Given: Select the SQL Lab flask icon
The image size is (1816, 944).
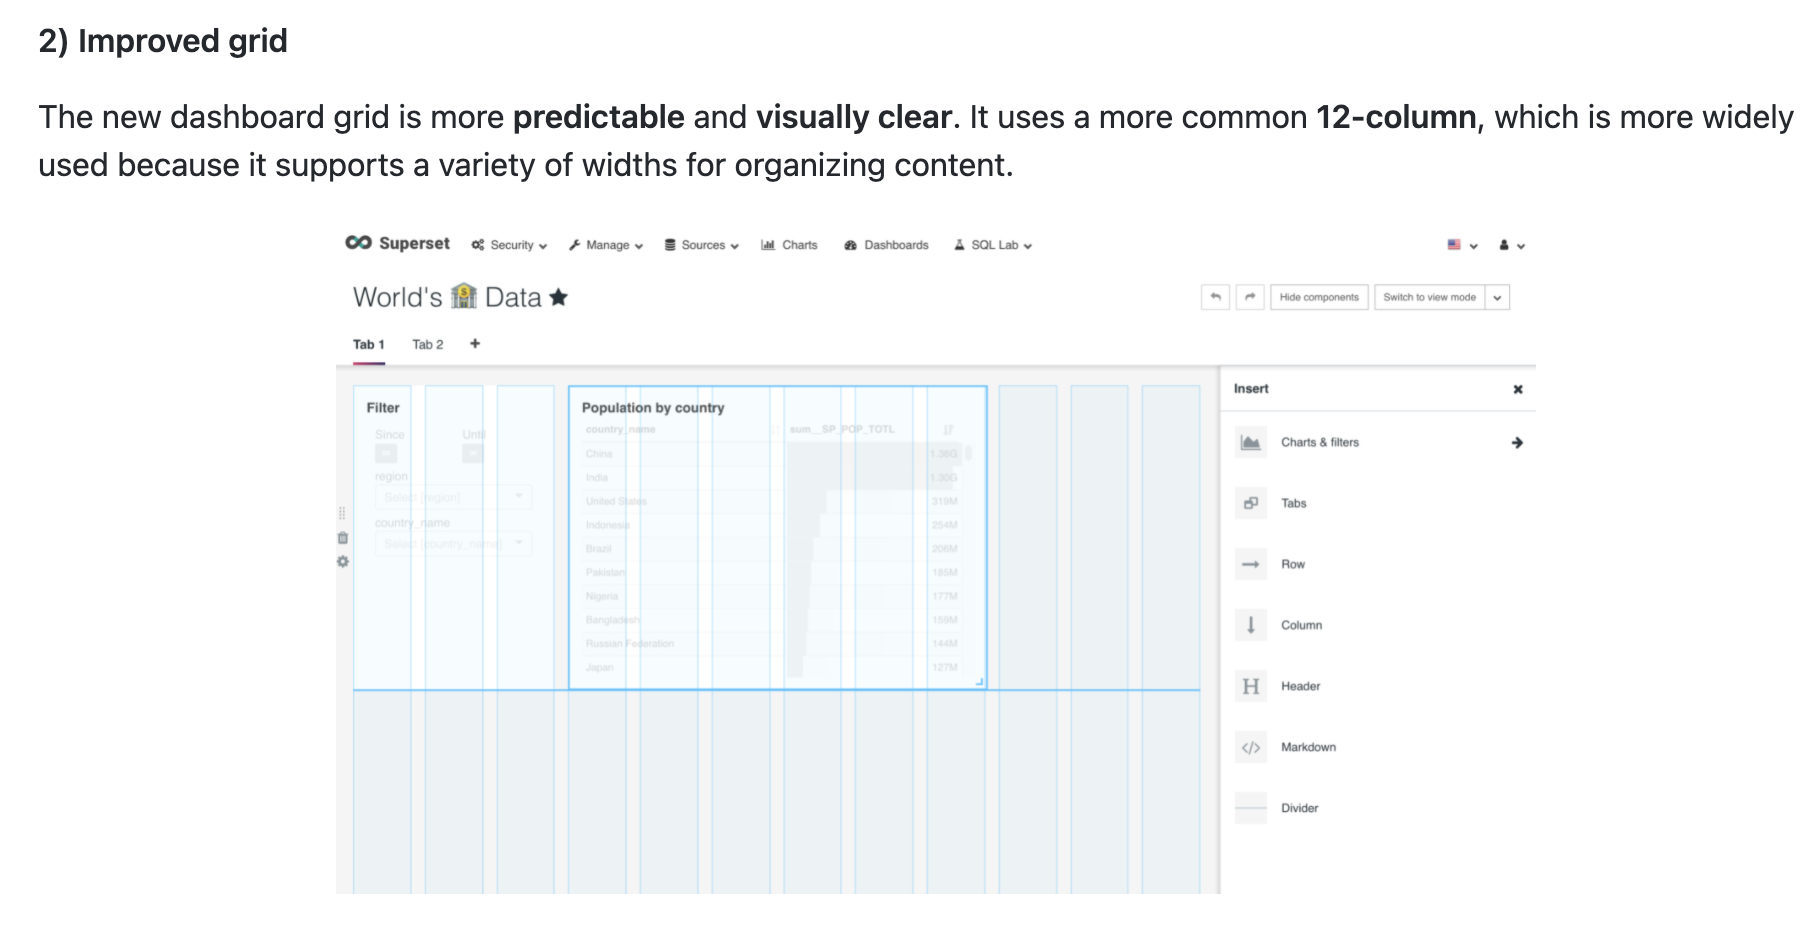Looking at the screenshot, I should 959,245.
